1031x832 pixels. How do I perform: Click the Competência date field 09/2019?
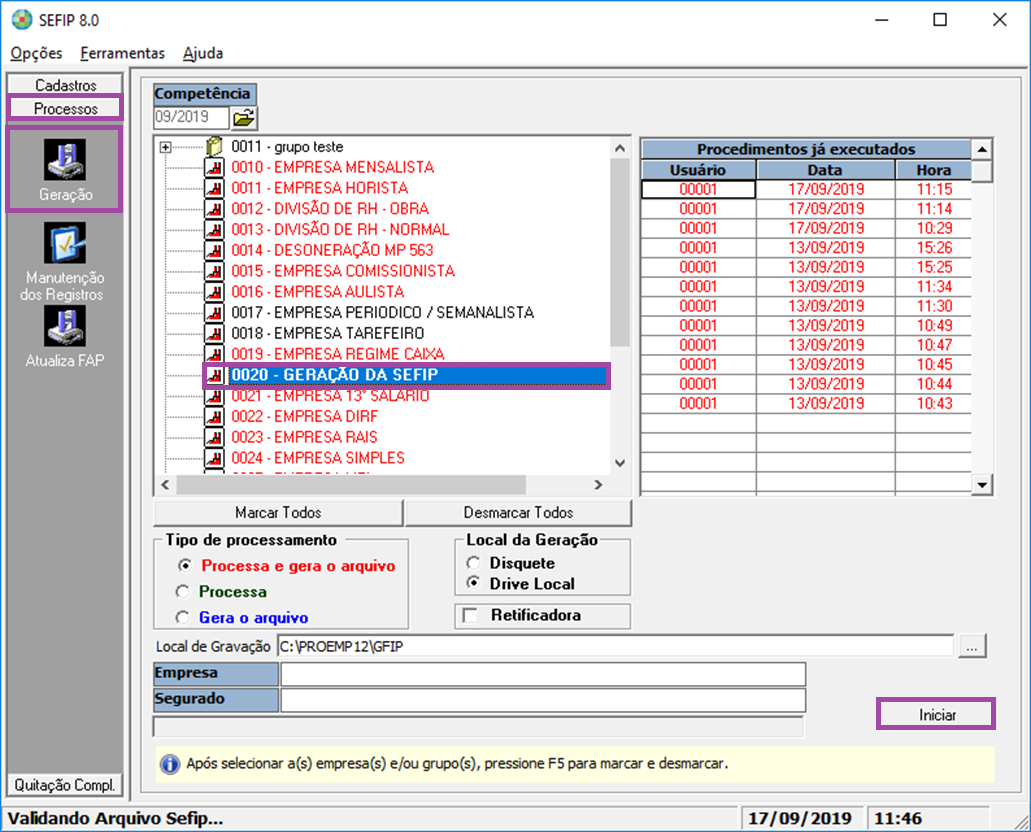(x=191, y=118)
